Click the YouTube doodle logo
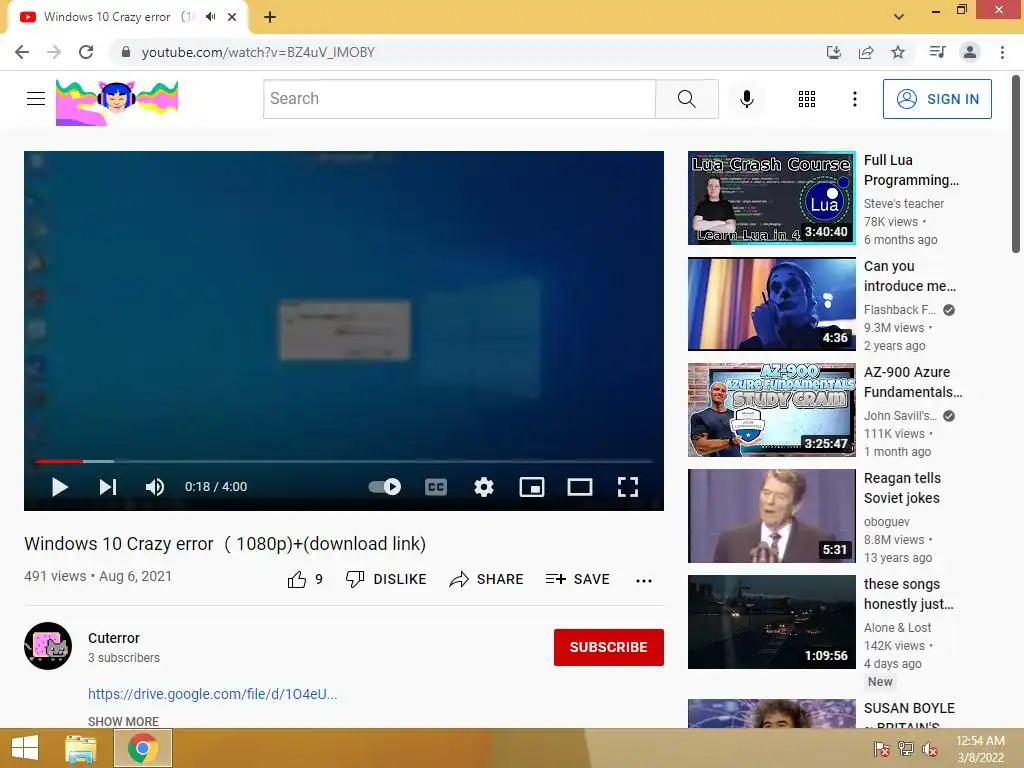Image resolution: width=1024 pixels, height=768 pixels. coord(117,103)
